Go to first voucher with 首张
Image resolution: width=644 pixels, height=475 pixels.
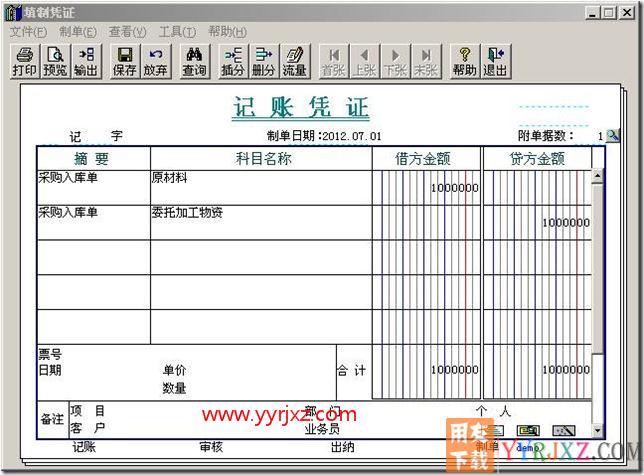click(334, 62)
